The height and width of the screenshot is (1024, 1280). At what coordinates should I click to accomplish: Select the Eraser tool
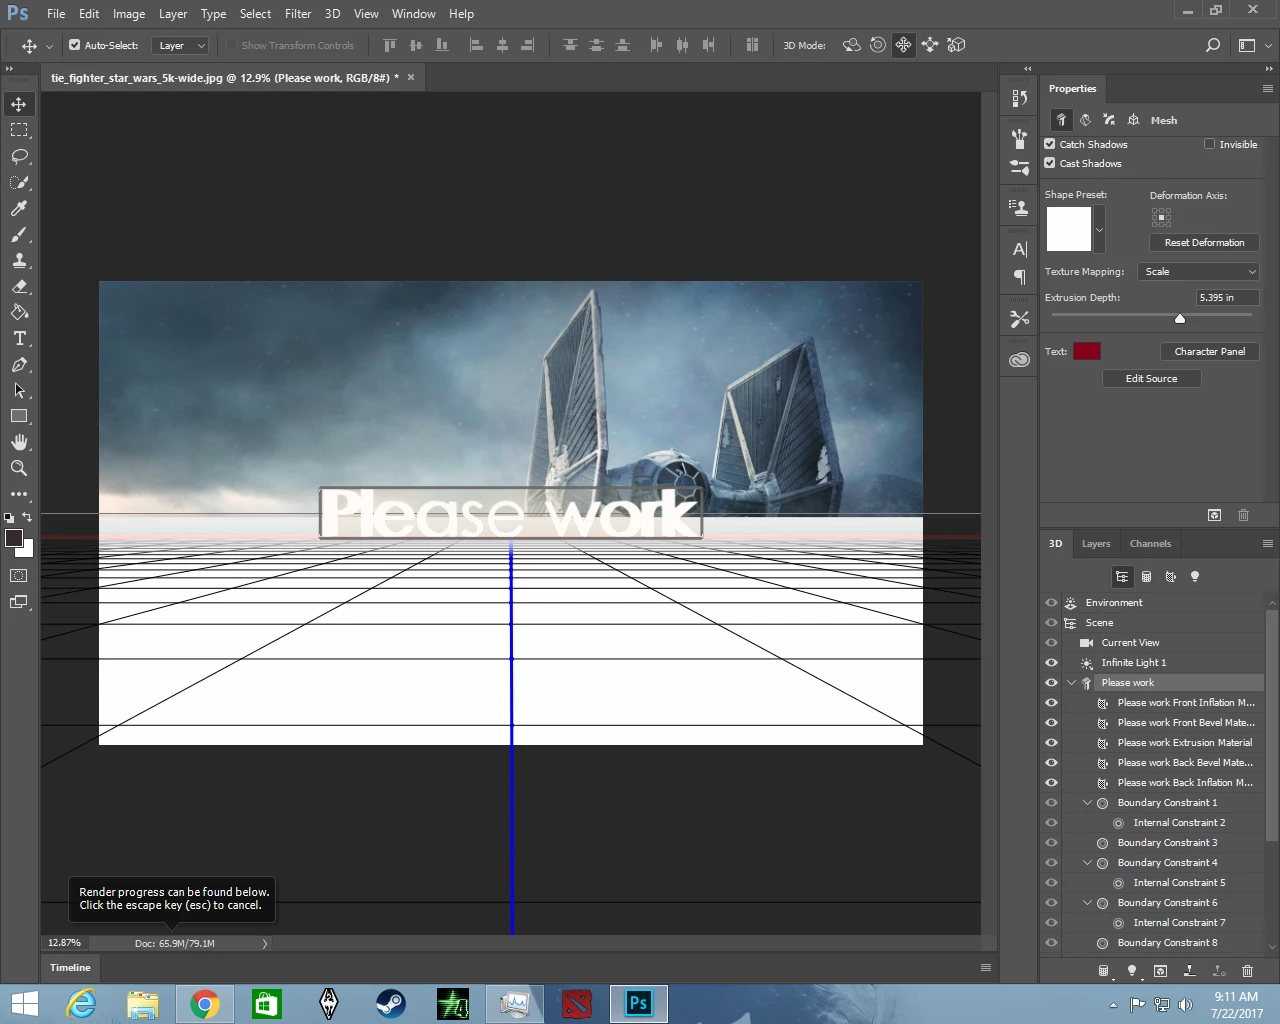(x=19, y=286)
